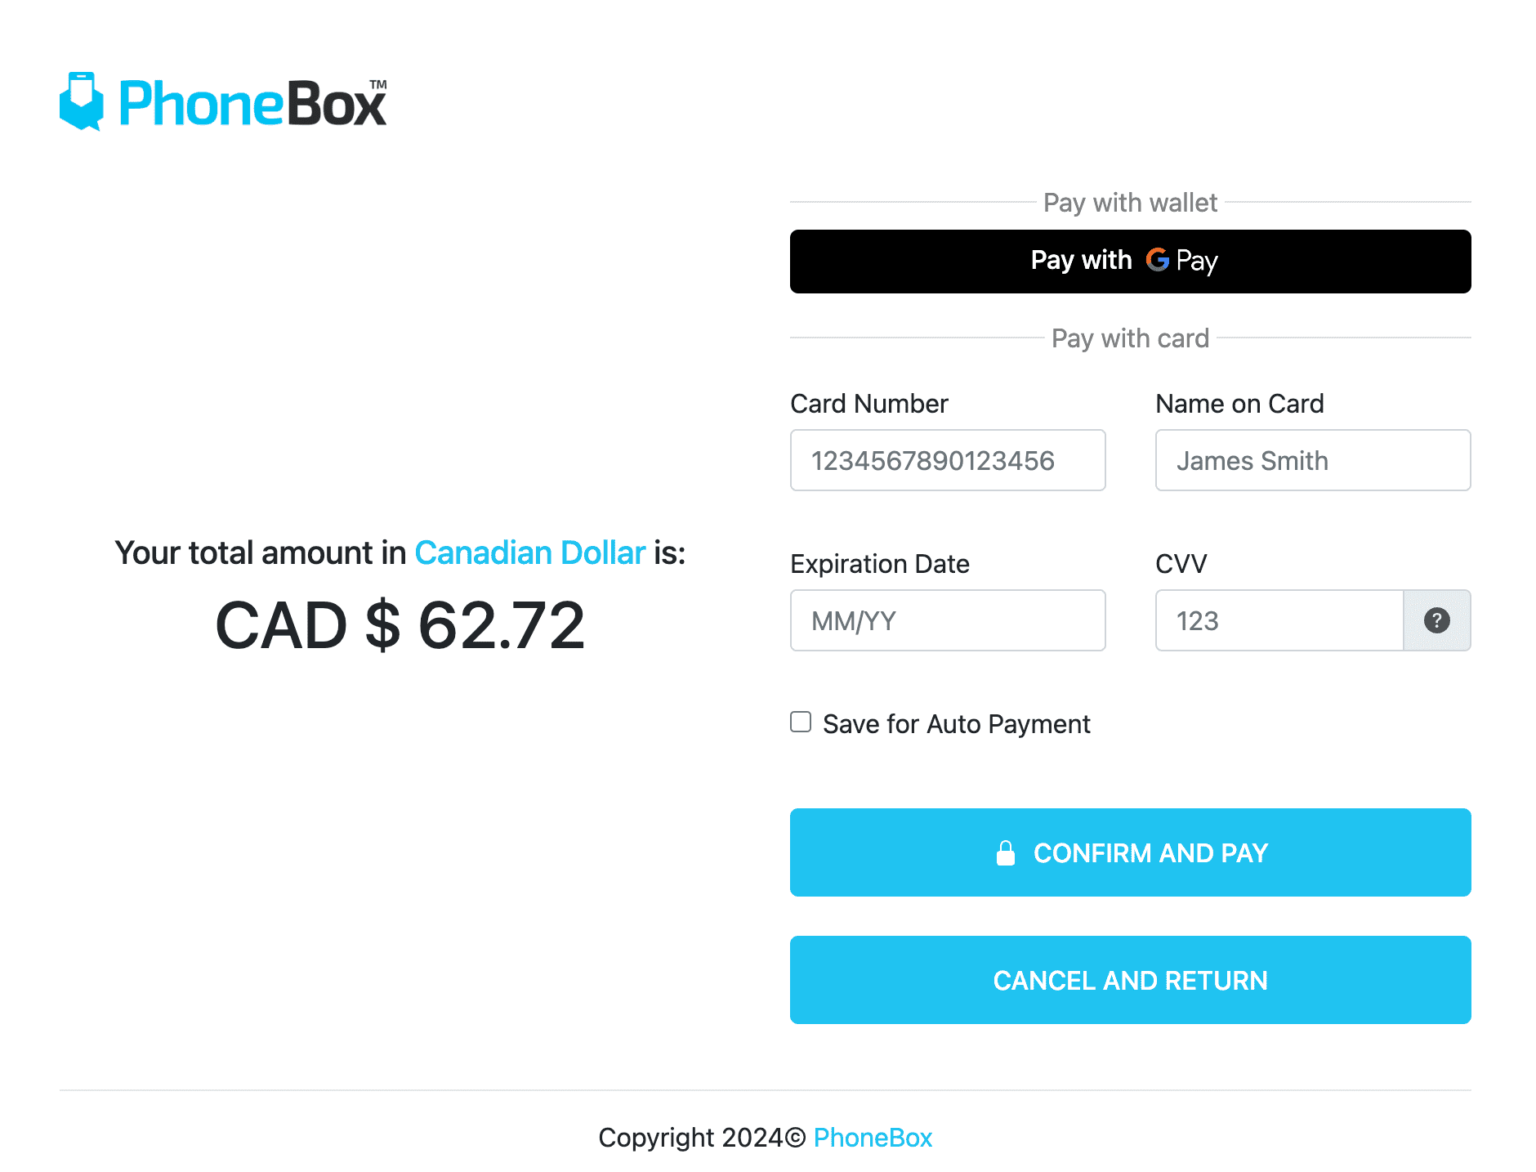
Task: Click the Card Number field label
Action: click(869, 404)
